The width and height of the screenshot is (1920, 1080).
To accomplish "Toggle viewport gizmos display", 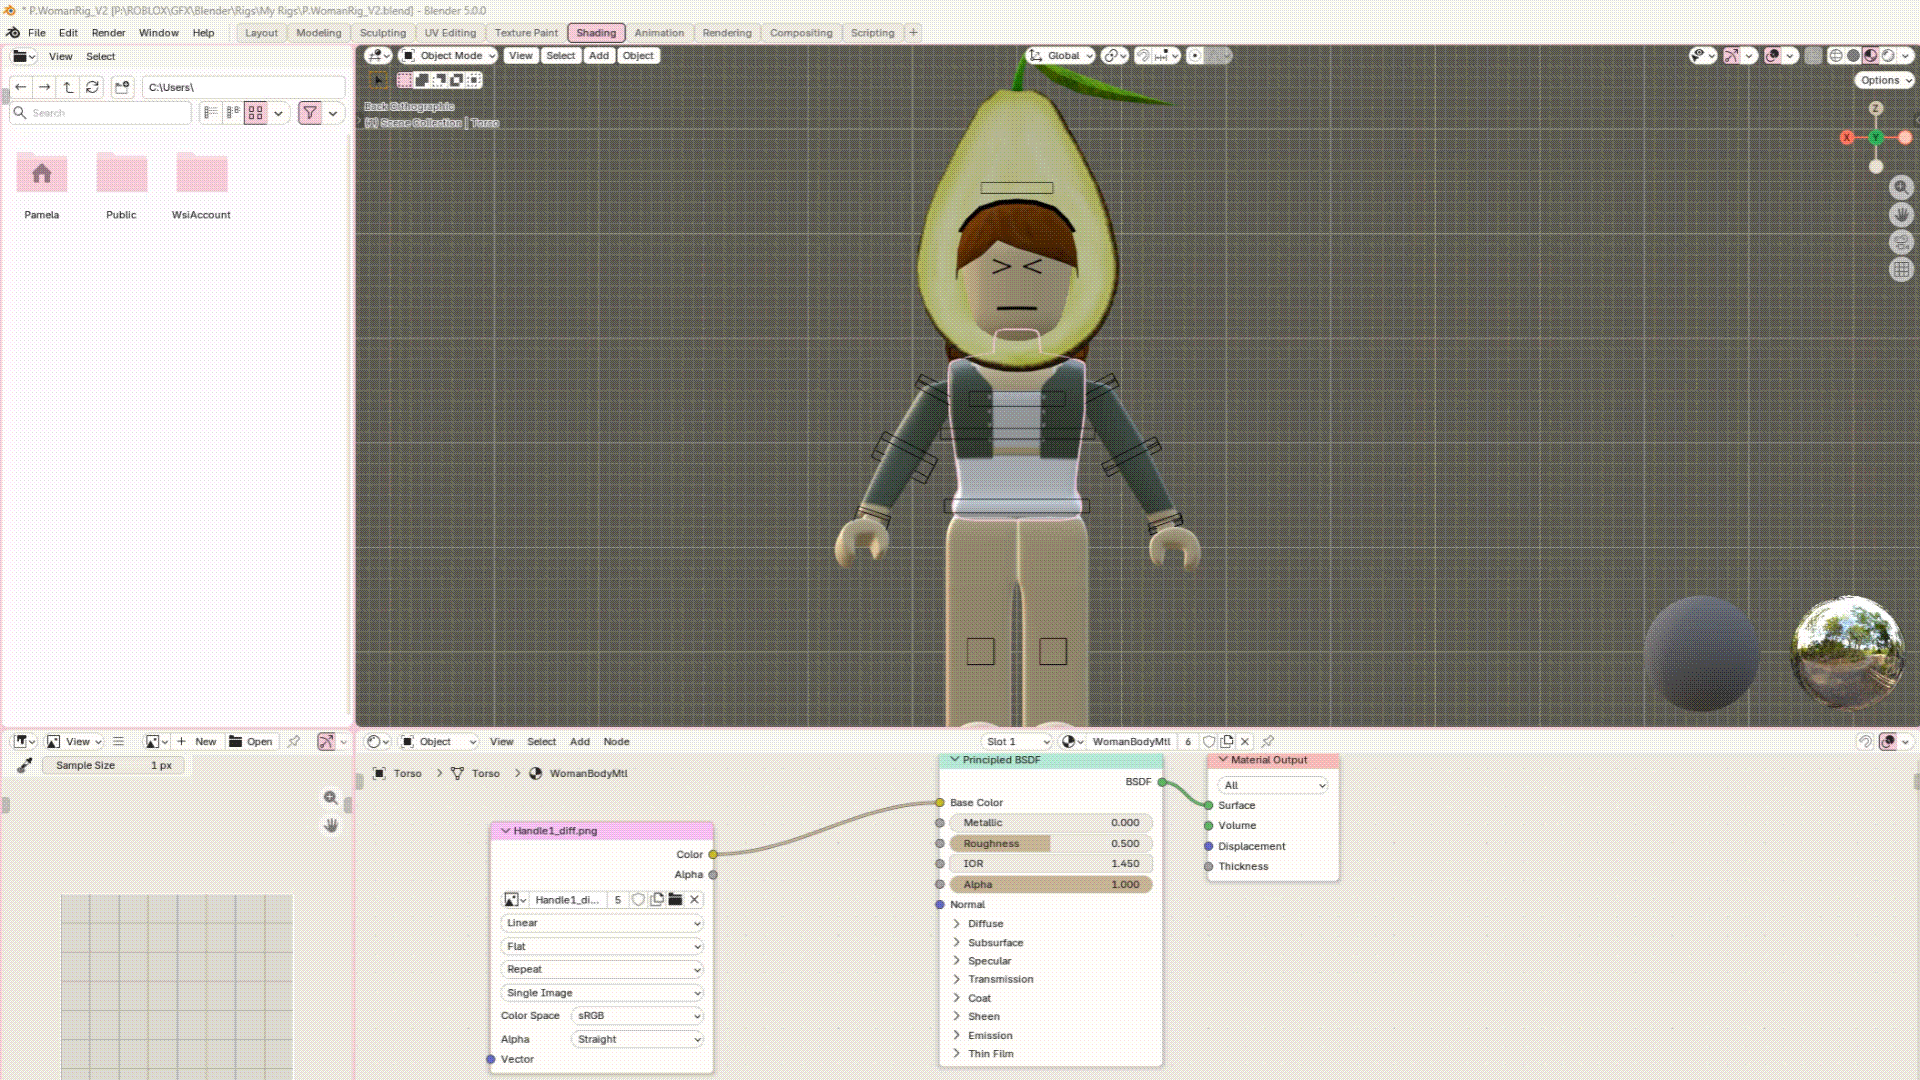I will [1732, 56].
